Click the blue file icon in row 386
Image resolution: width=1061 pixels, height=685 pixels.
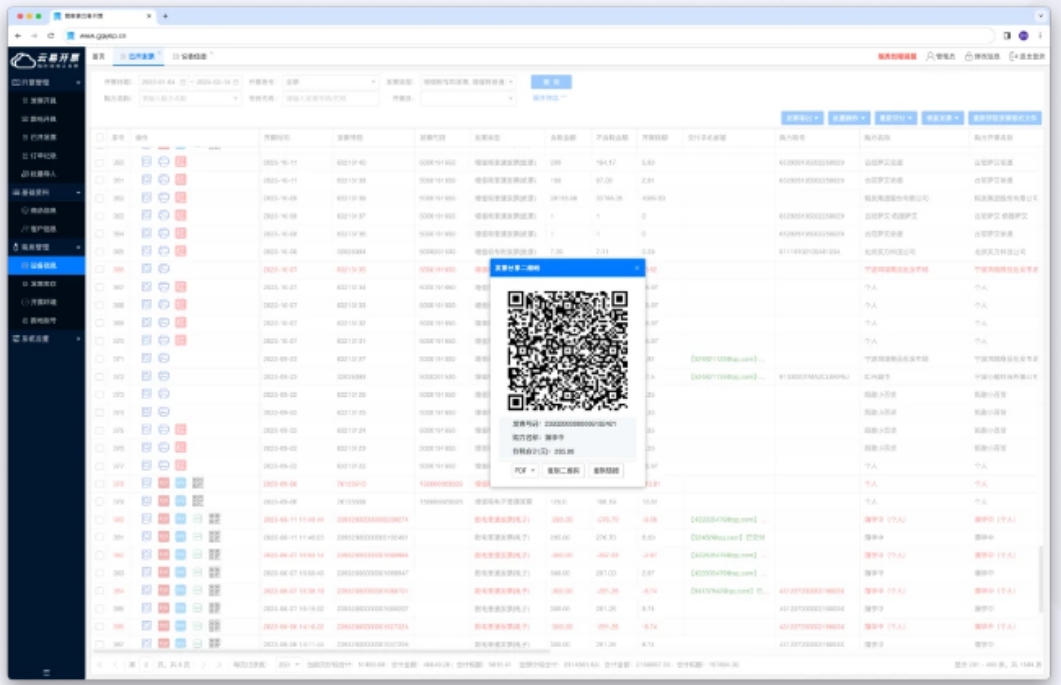point(181,626)
